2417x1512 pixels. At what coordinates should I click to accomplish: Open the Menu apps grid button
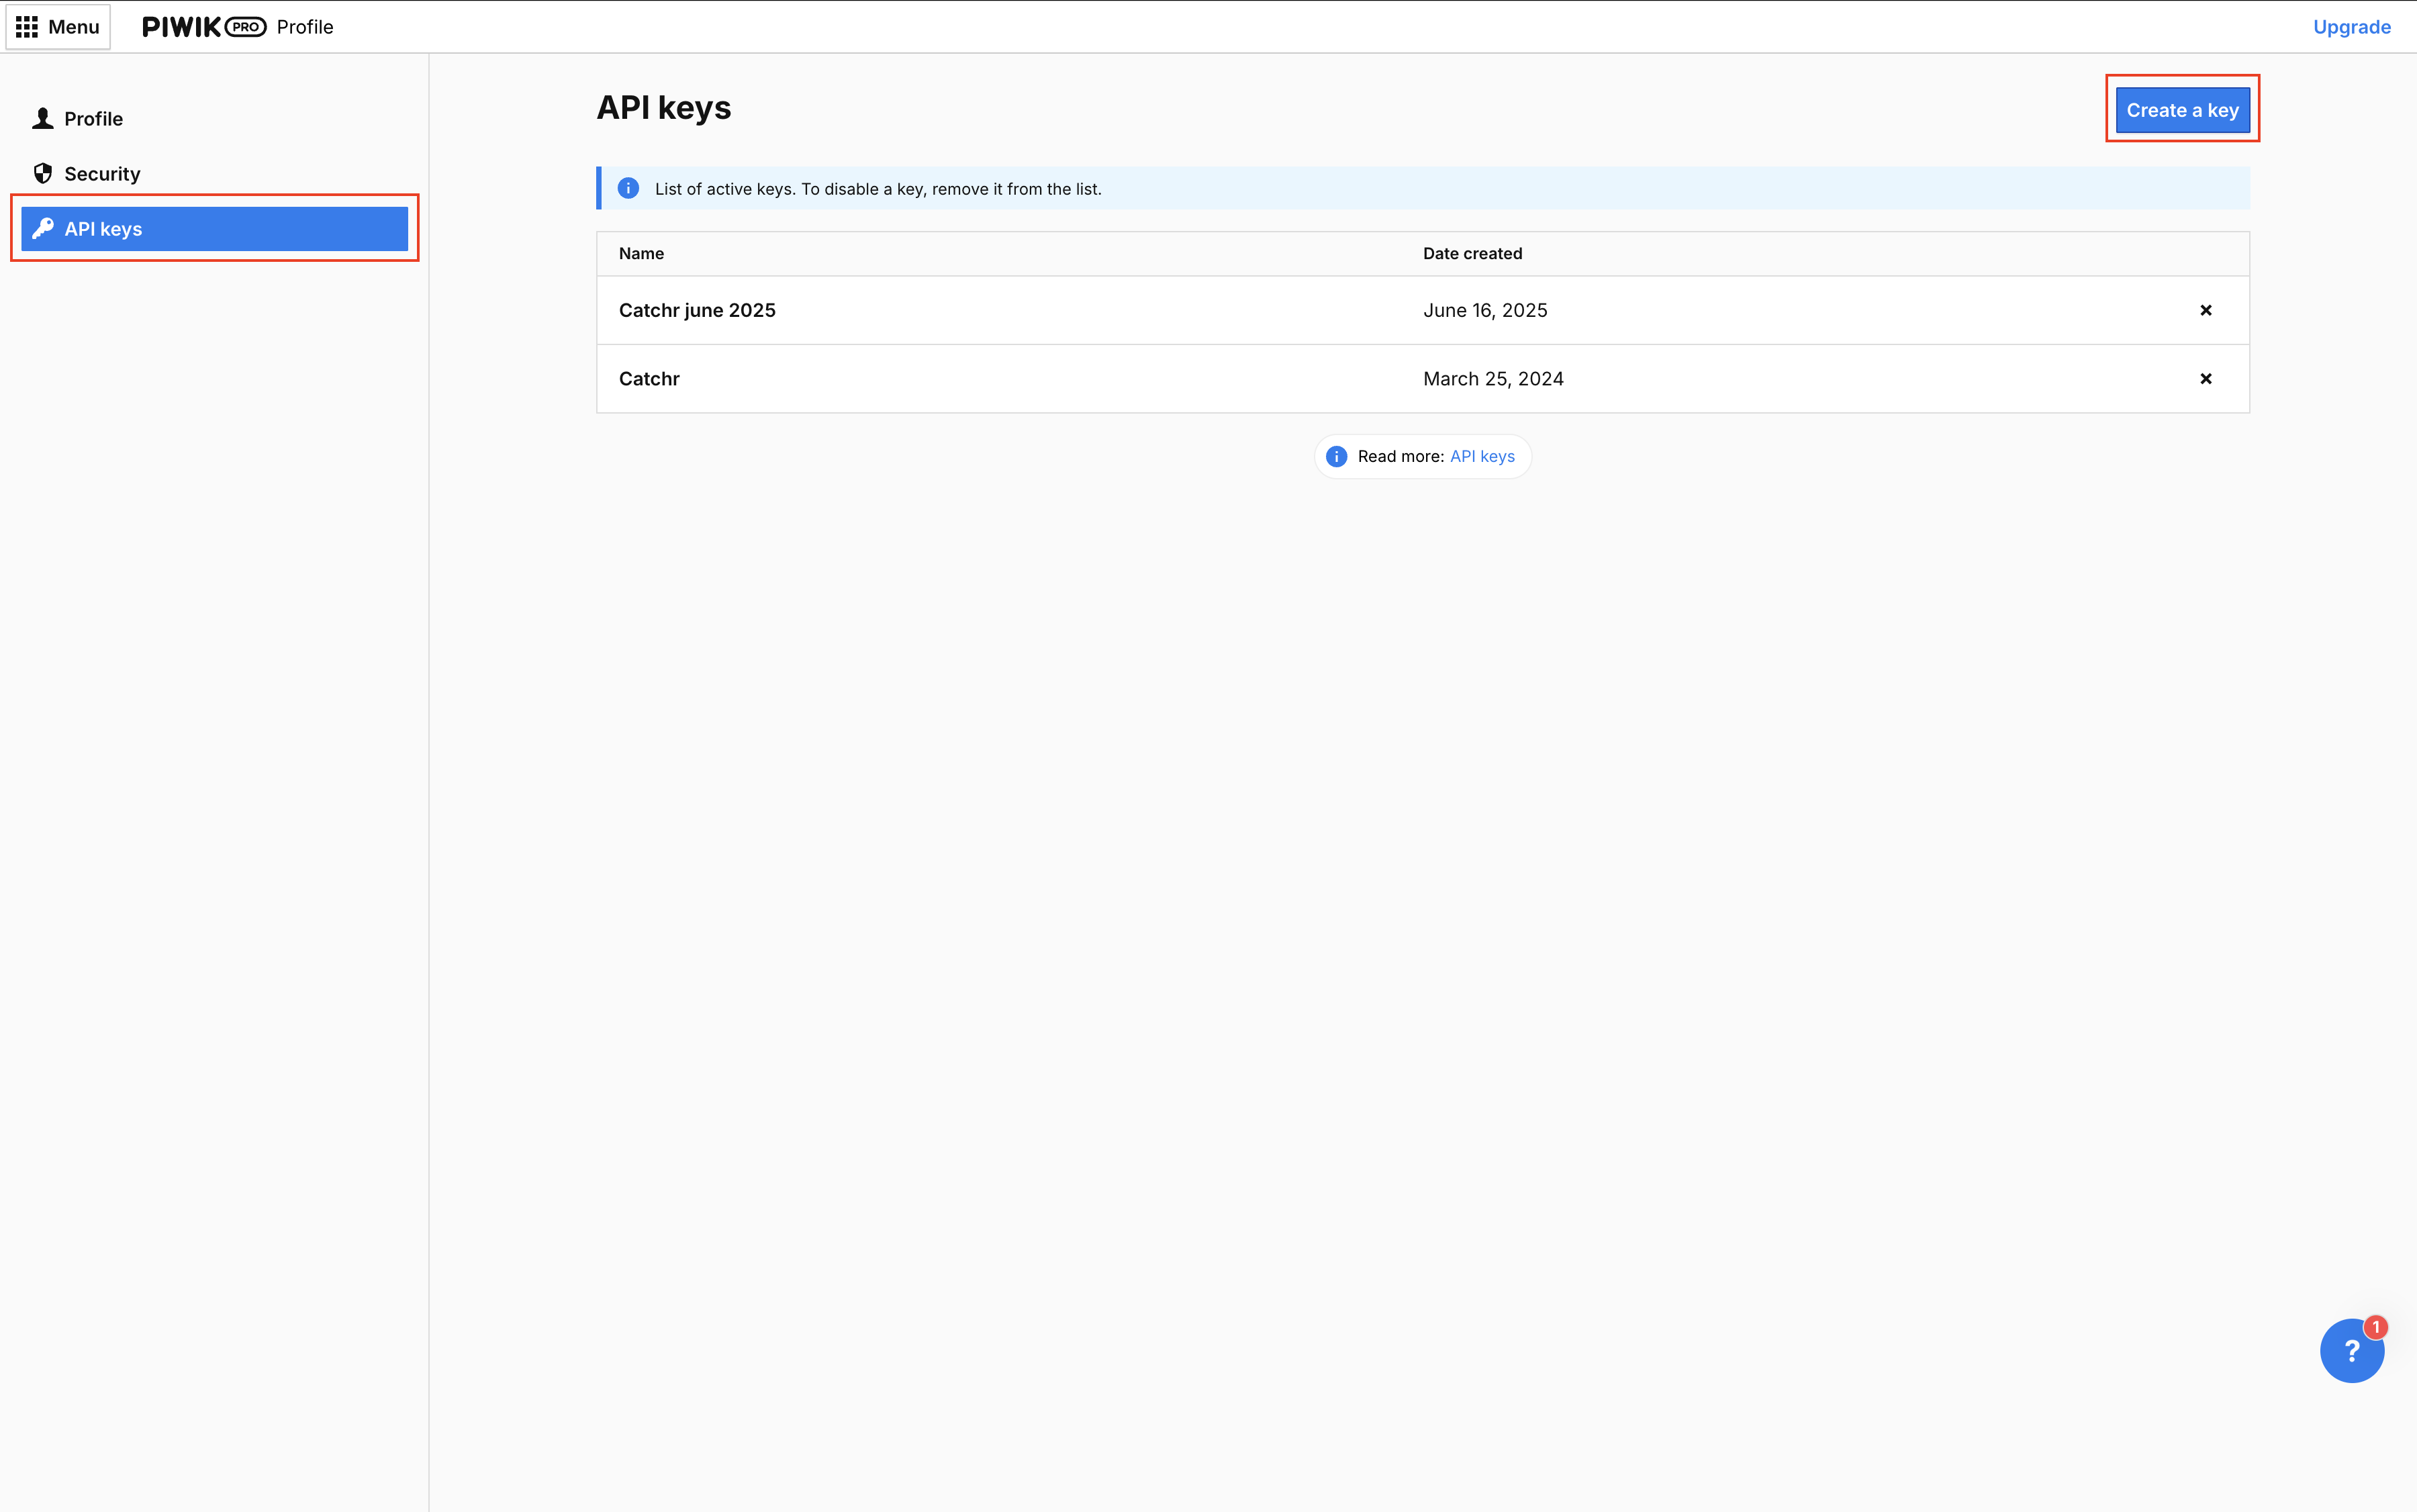(58, 27)
